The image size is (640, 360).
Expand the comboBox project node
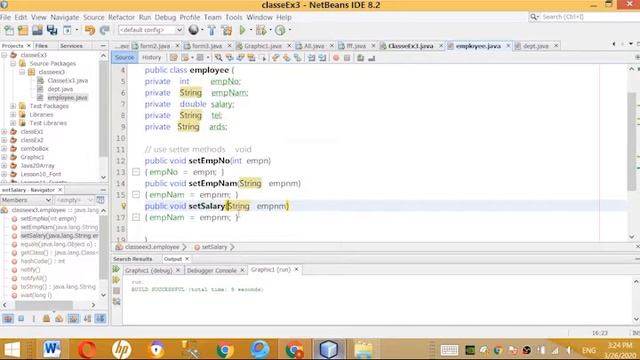pos(4,149)
